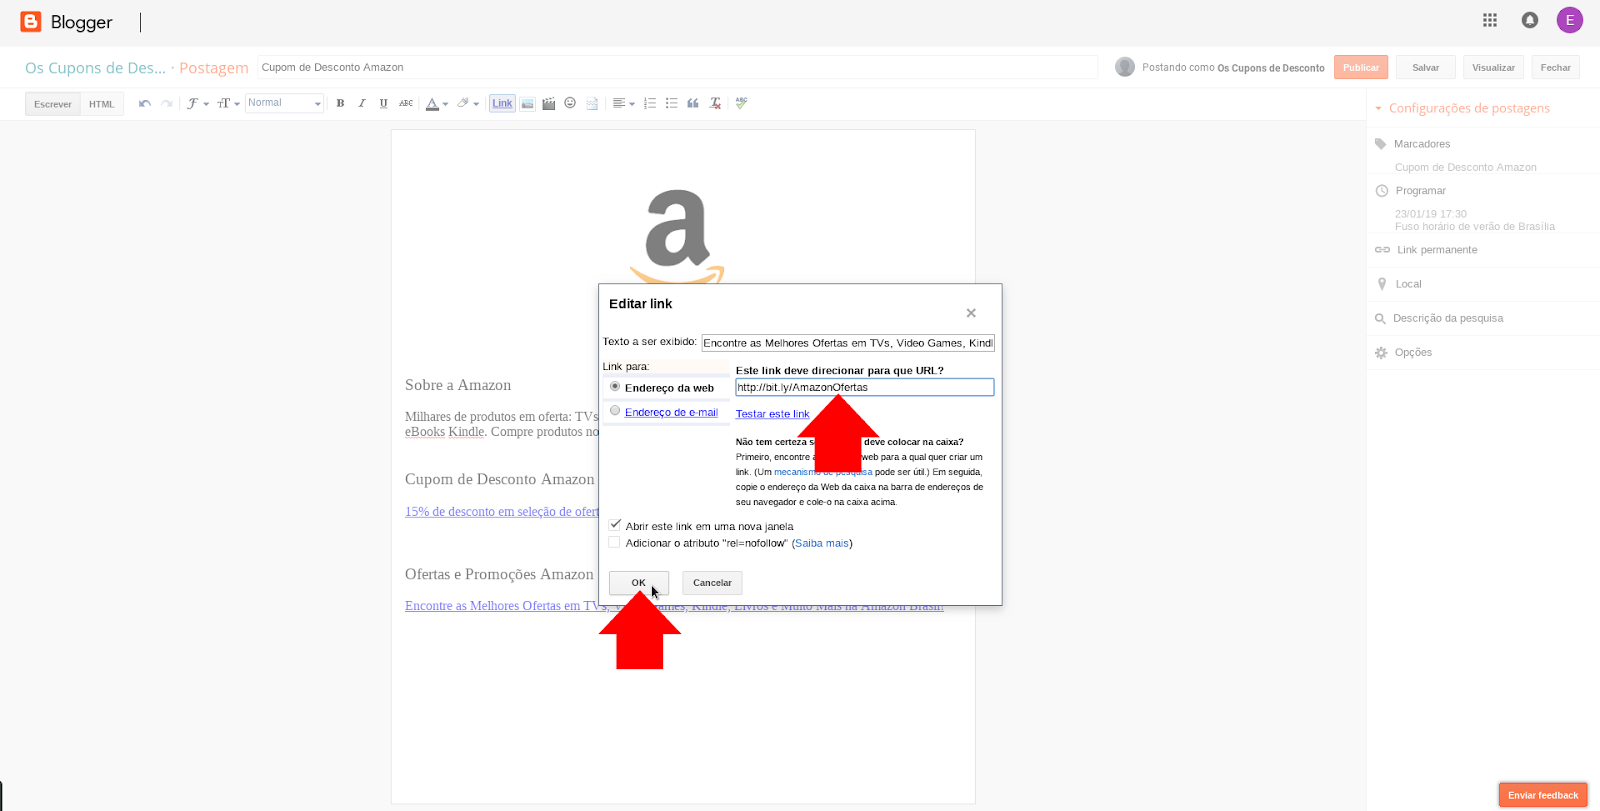This screenshot has height=811, width=1600.
Task: Select the Endereço de e-mail radio
Action: pyautogui.click(x=615, y=410)
